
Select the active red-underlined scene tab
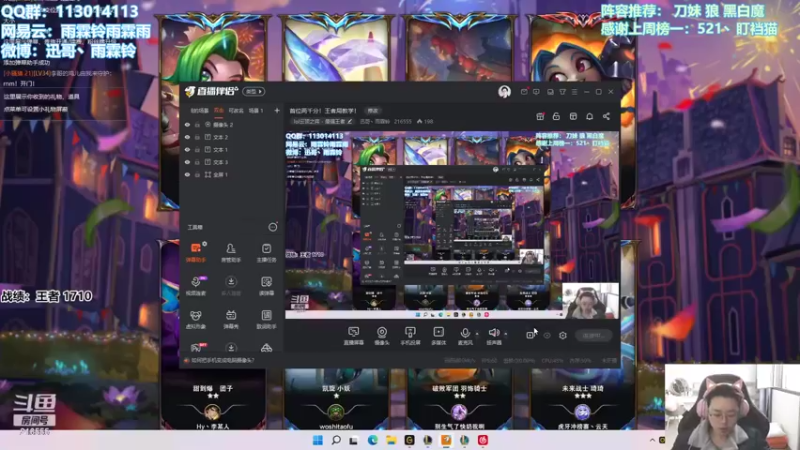coord(219,111)
